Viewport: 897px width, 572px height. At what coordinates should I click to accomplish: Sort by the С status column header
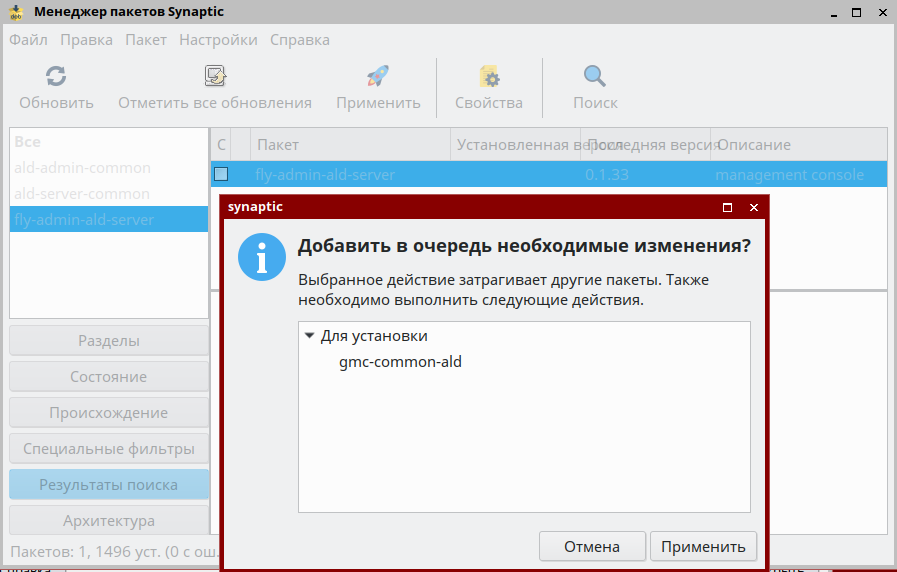coord(221,145)
